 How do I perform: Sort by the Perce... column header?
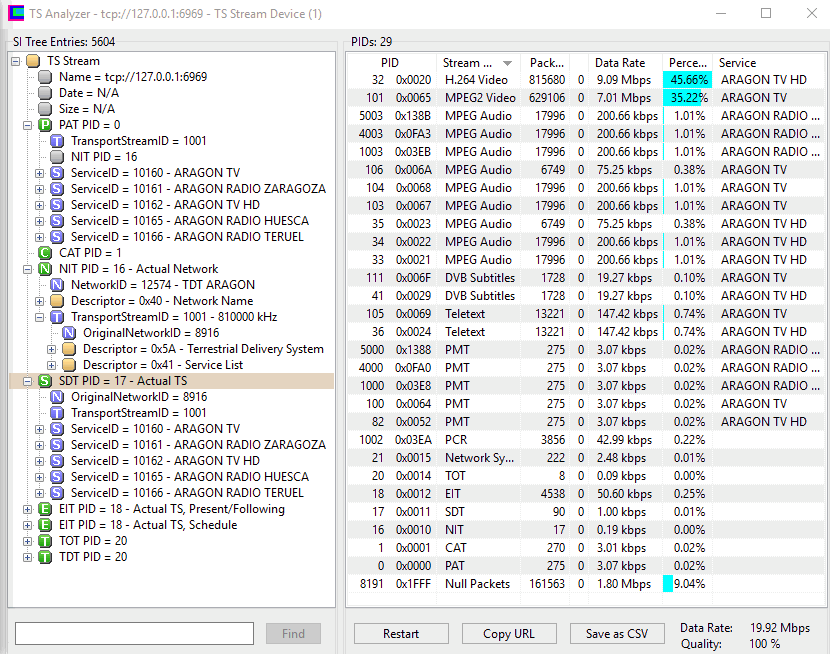pyautogui.click(x=688, y=62)
